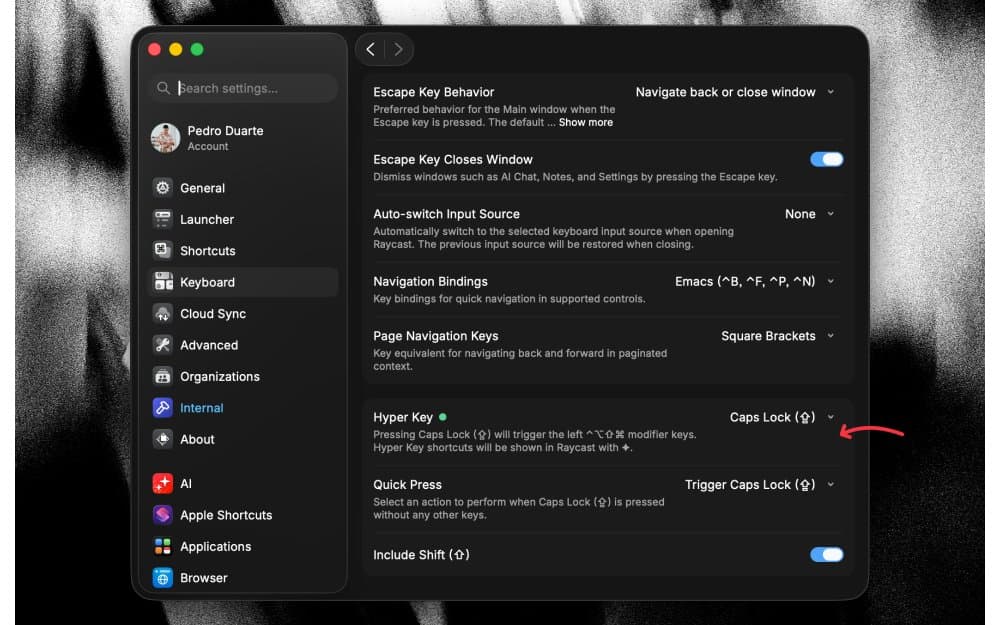The height and width of the screenshot is (625, 1000).
Task: Open the Quick Press dropdown
Action: point(760,485)
